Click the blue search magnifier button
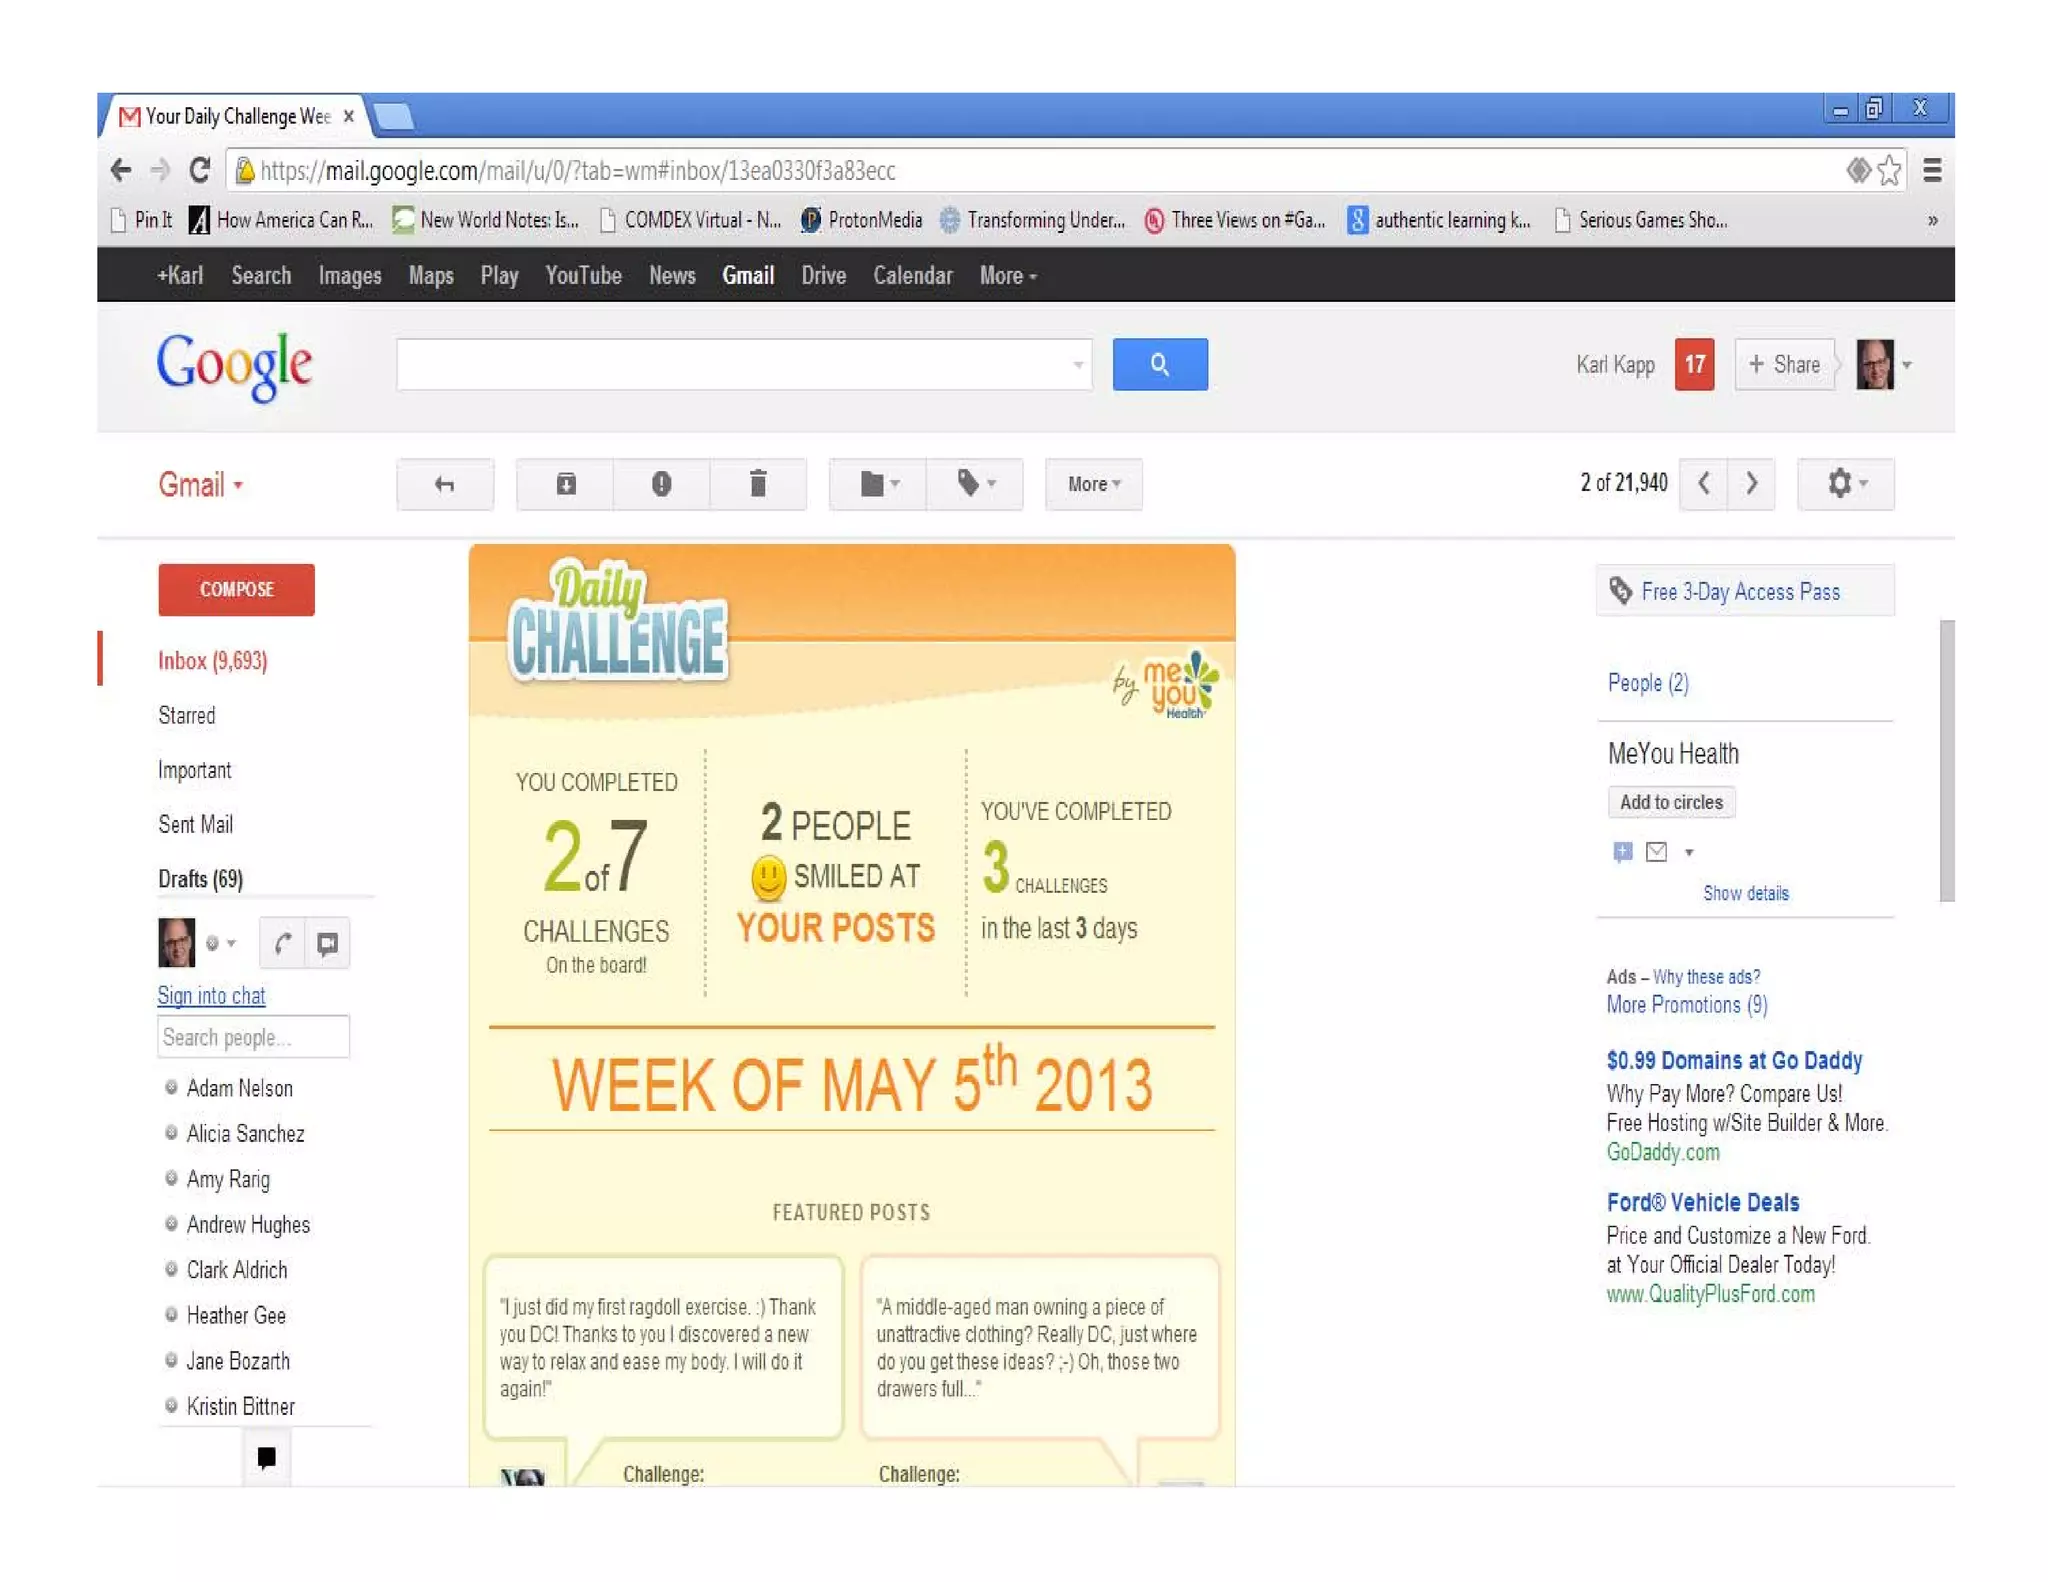The image size is (2048, 1582). pos(1159,364)
